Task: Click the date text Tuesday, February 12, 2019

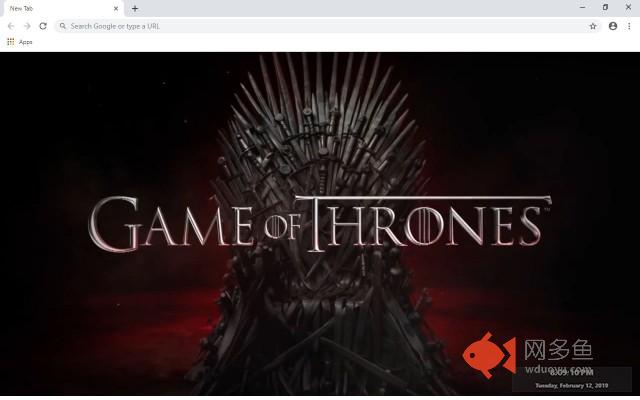Action: (x=571, y=385)
